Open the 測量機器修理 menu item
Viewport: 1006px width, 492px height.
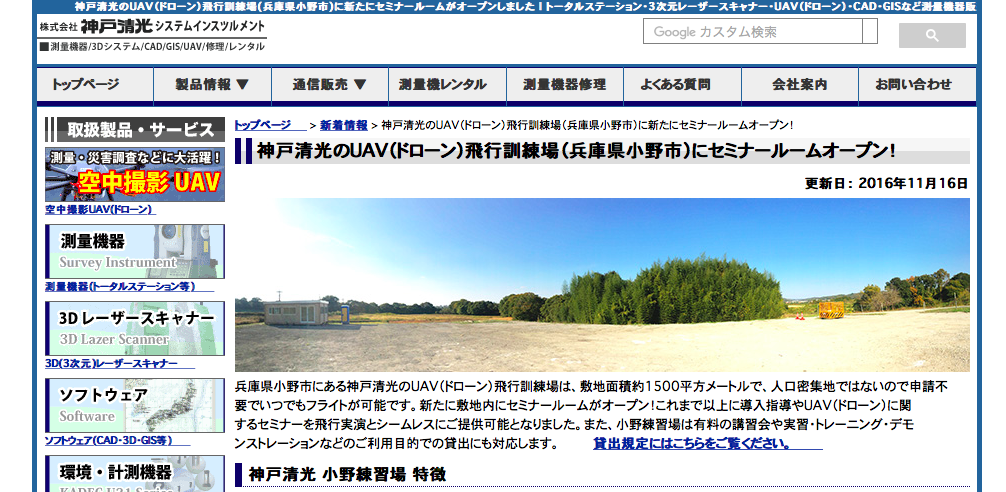(565, 85)
